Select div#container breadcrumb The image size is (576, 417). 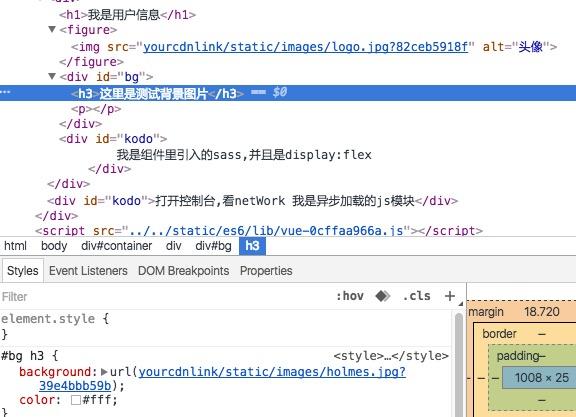pos(116,246)
